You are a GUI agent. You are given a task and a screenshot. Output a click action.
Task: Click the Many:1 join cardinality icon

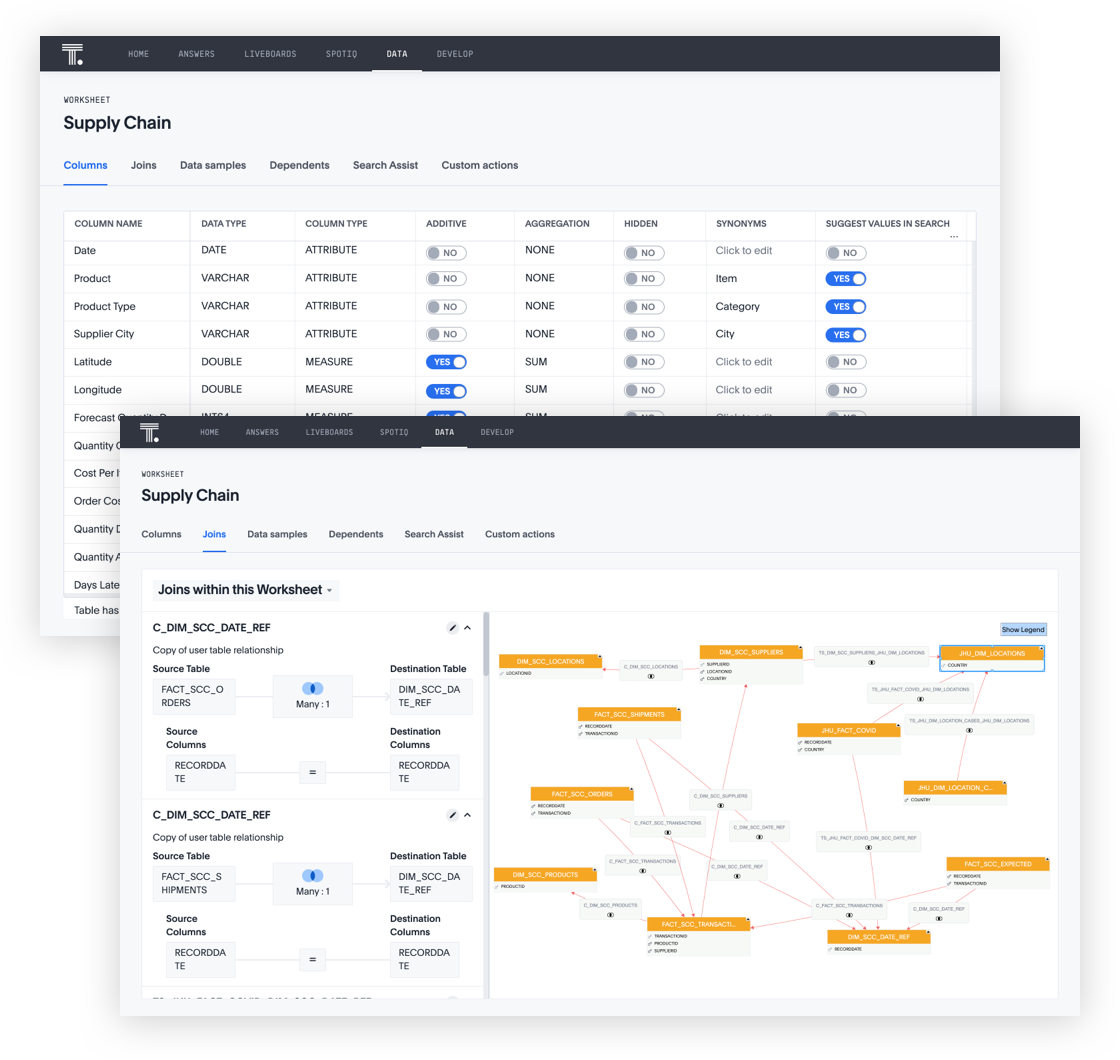[312, 689]
